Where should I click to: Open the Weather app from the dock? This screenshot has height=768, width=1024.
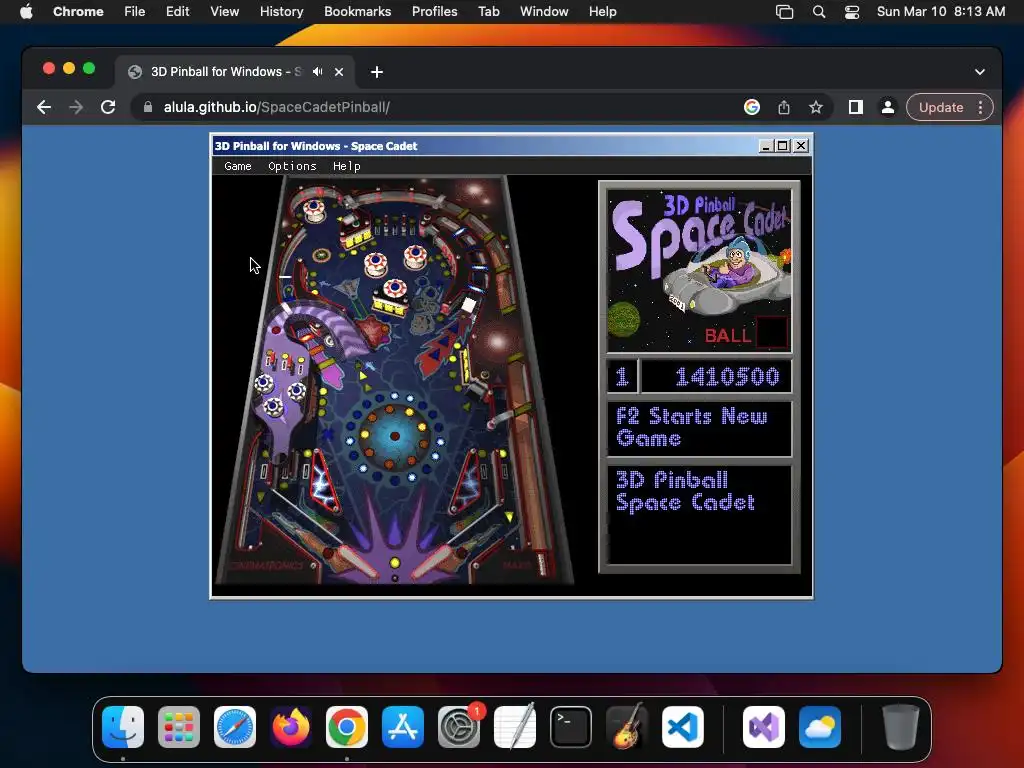[820, 727]
